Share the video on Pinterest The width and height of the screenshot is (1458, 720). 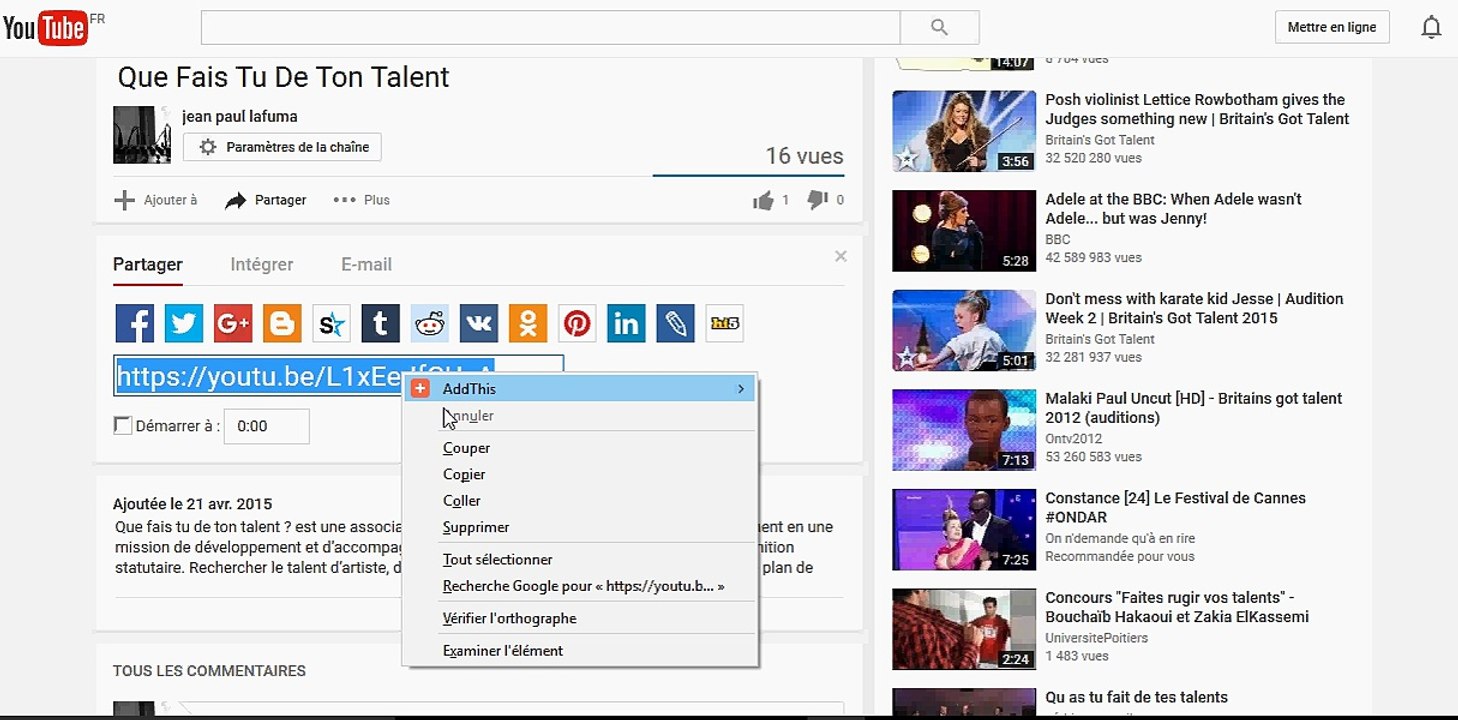click(577, 323)
